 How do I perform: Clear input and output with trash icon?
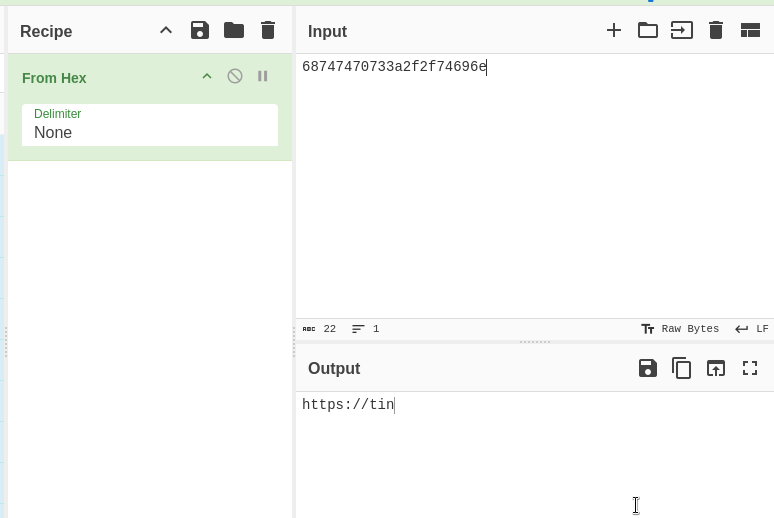pyautogui.click(x=716, y=31)
